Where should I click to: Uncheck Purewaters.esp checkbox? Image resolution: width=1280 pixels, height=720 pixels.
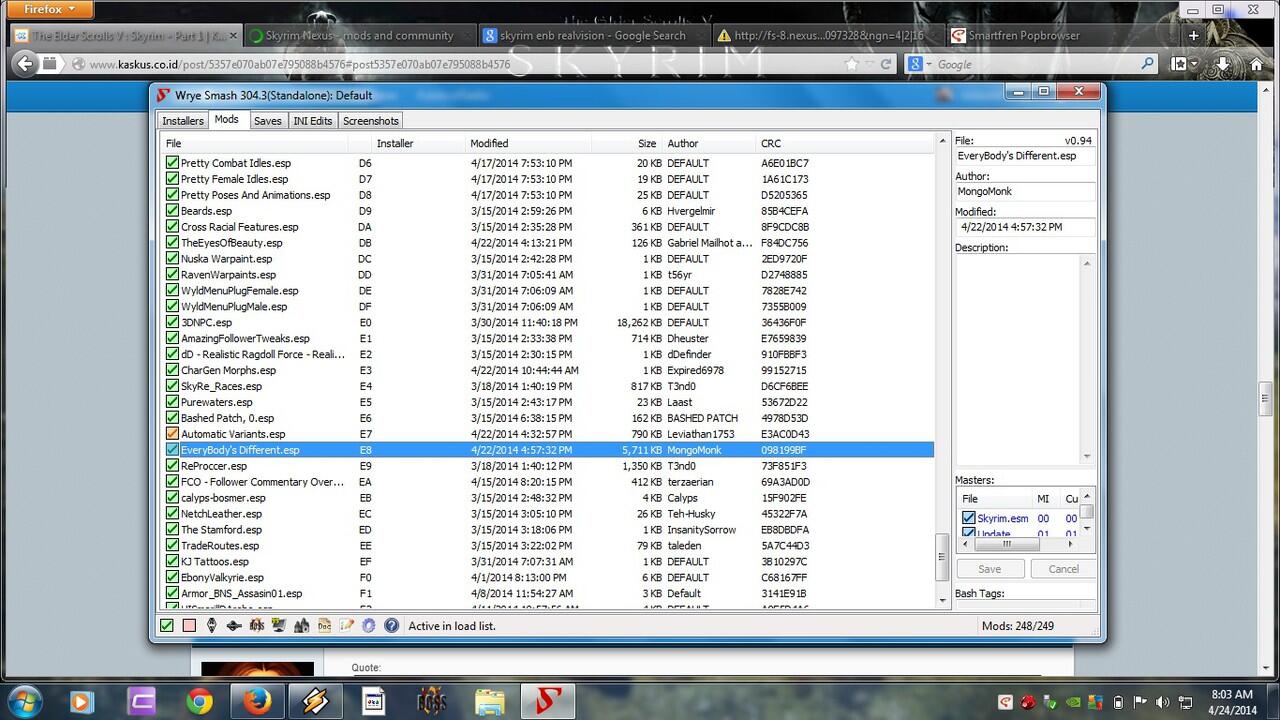tap(172, 402)
